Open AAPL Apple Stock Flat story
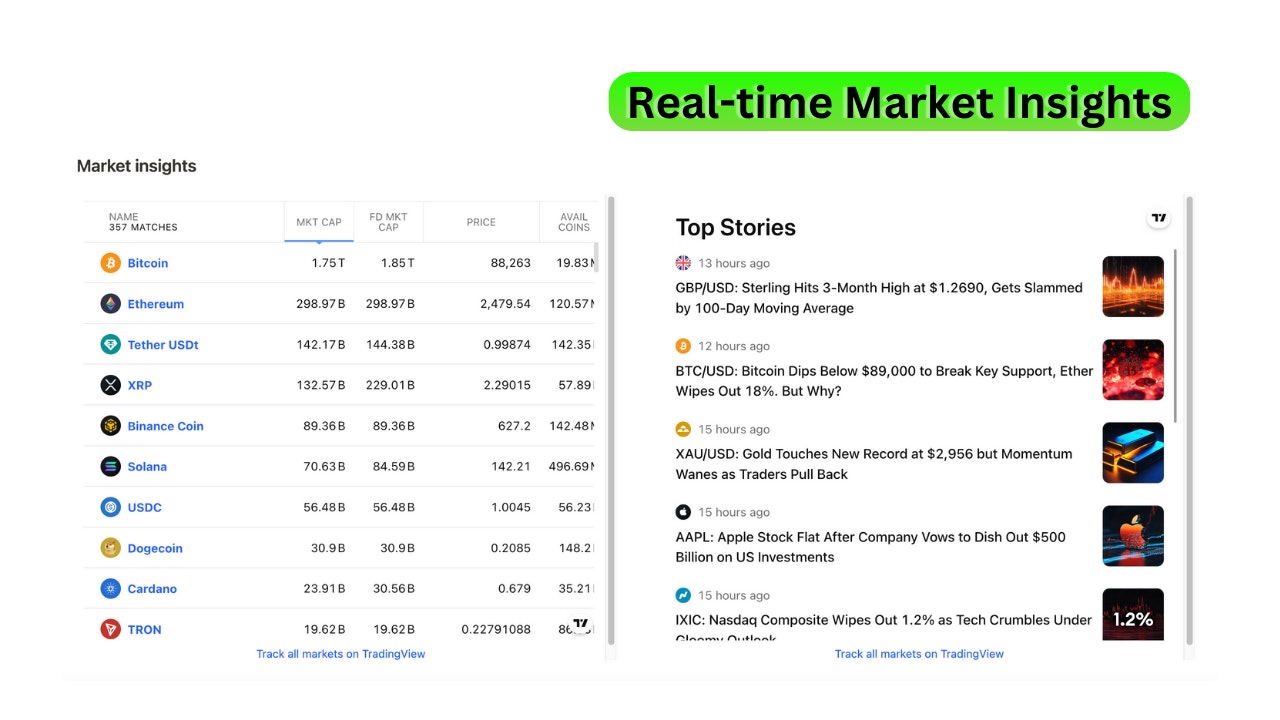The height and width of the screenshot is (720, 1280). [x=871, y=547]
